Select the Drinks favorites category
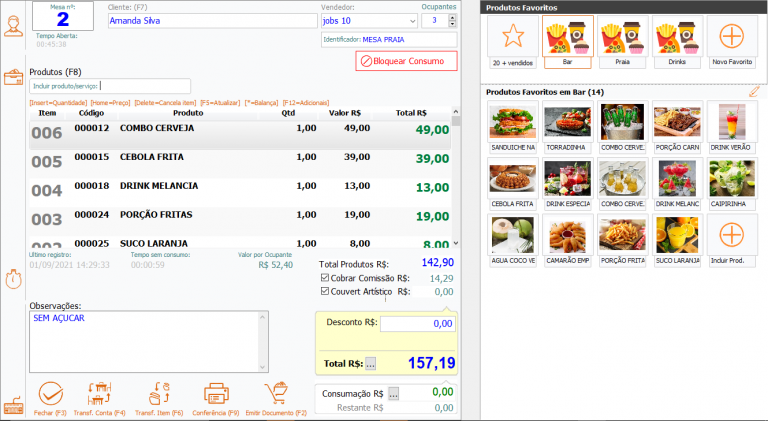Screen dimensions: 768x421 pos(677,38)
